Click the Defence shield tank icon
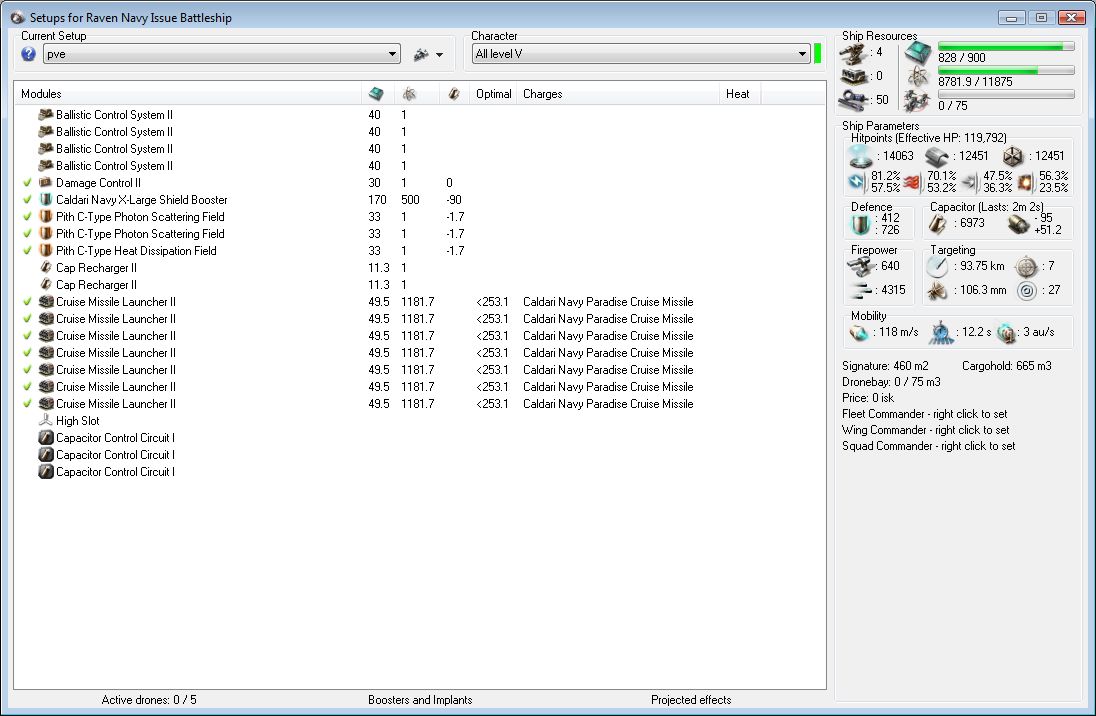 click(860, 224)
